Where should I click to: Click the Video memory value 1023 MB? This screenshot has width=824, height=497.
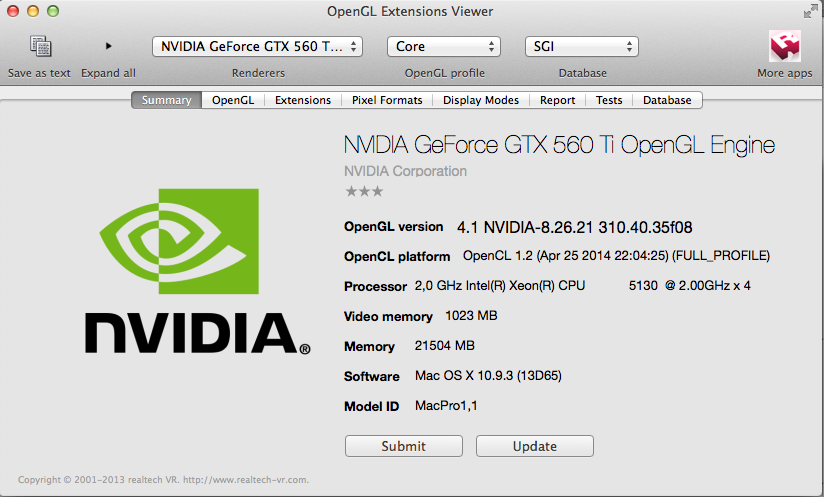point(471,316)
